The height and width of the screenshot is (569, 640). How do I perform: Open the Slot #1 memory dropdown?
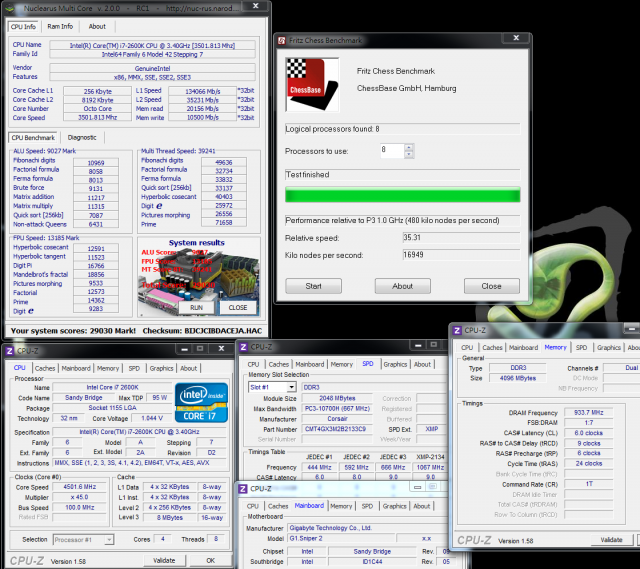tap(291, 387)
